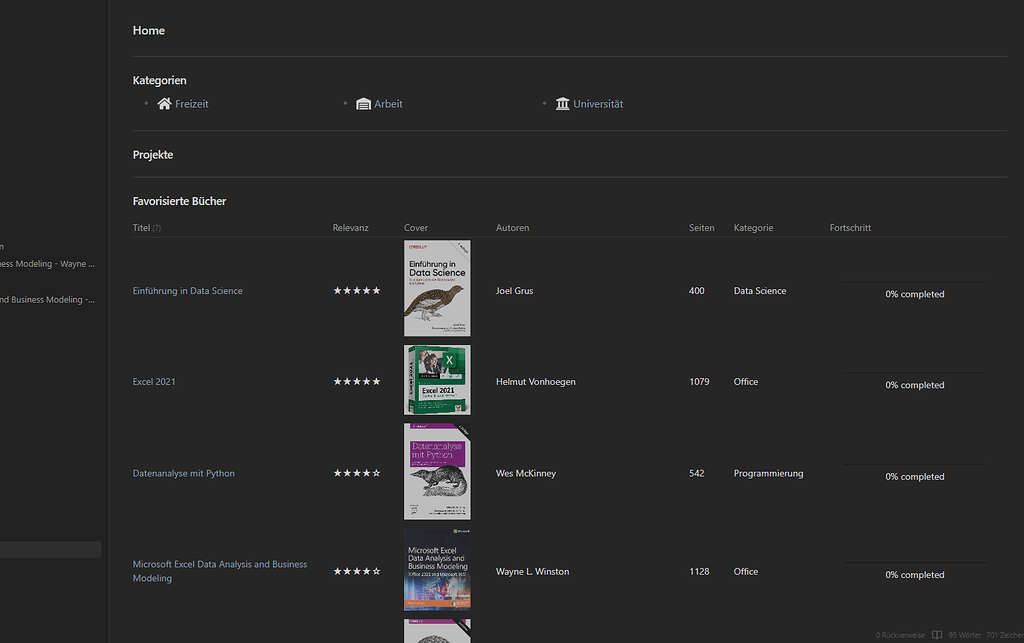Click the Datenanalyse mit Python cover thumbnail

click(x=437, y=471)
